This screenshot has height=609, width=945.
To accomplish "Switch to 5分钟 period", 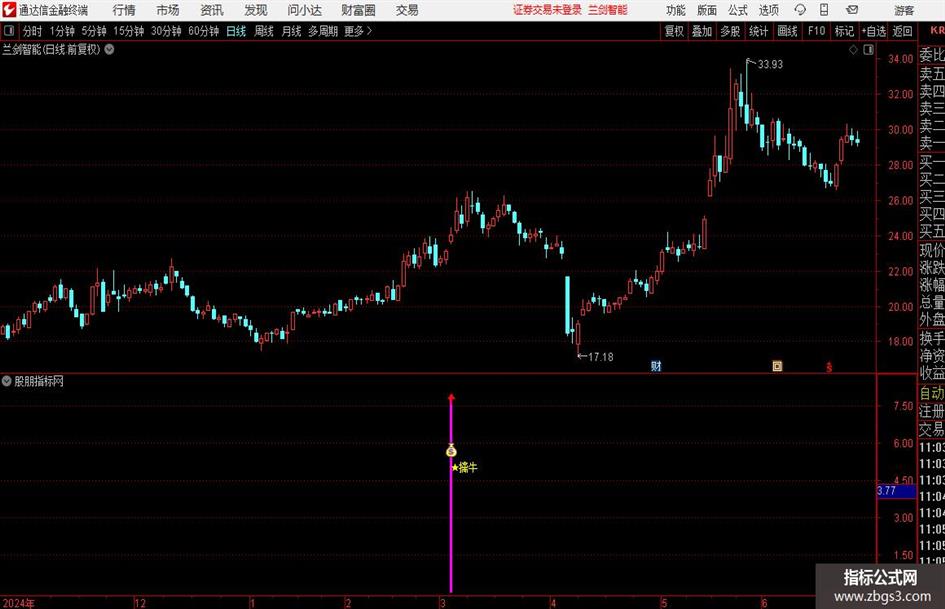I will tap(94, 31).
